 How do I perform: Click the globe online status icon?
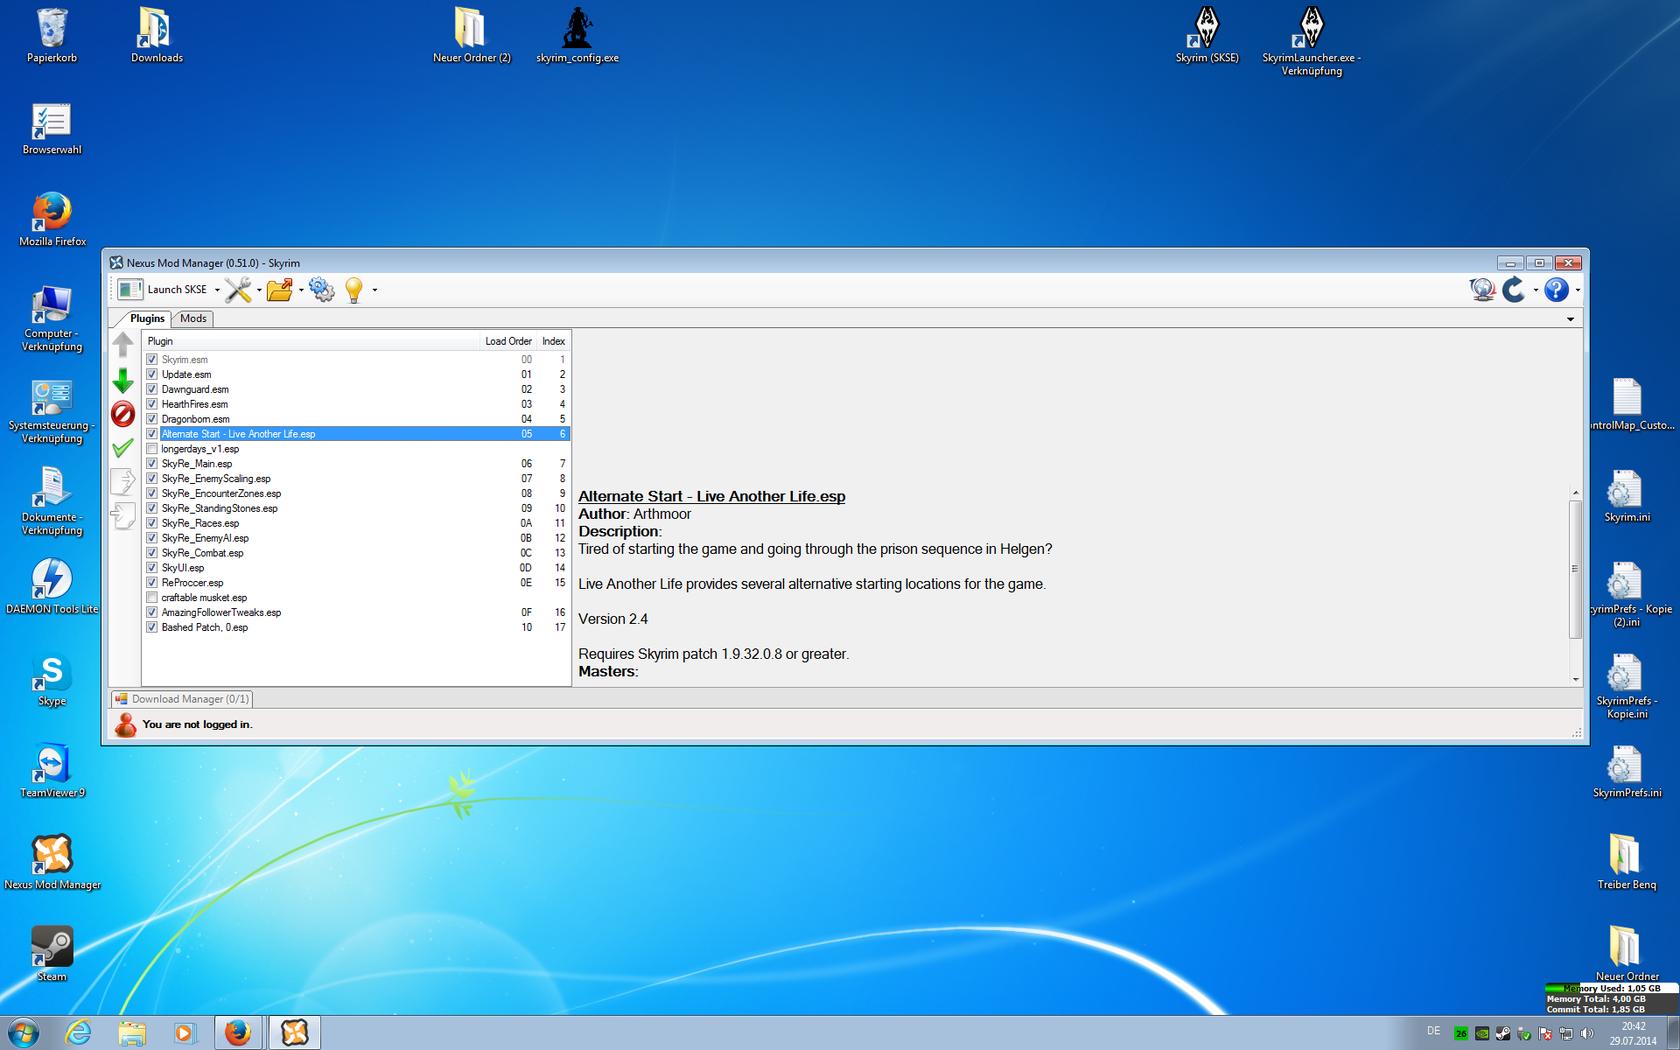pyautogui.click(x=1482, y=290)
